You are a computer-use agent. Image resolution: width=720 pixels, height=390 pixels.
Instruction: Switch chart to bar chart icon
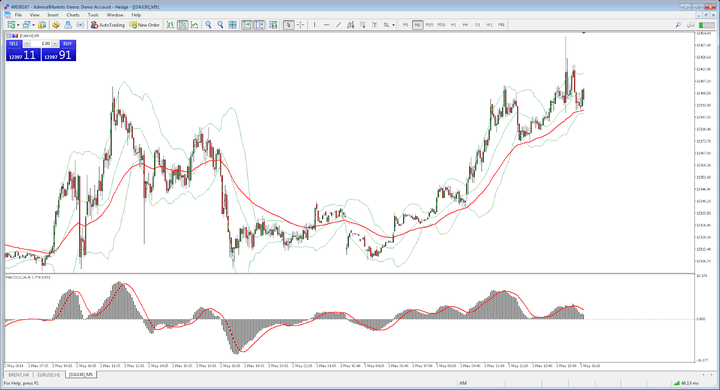click(170, 25)
